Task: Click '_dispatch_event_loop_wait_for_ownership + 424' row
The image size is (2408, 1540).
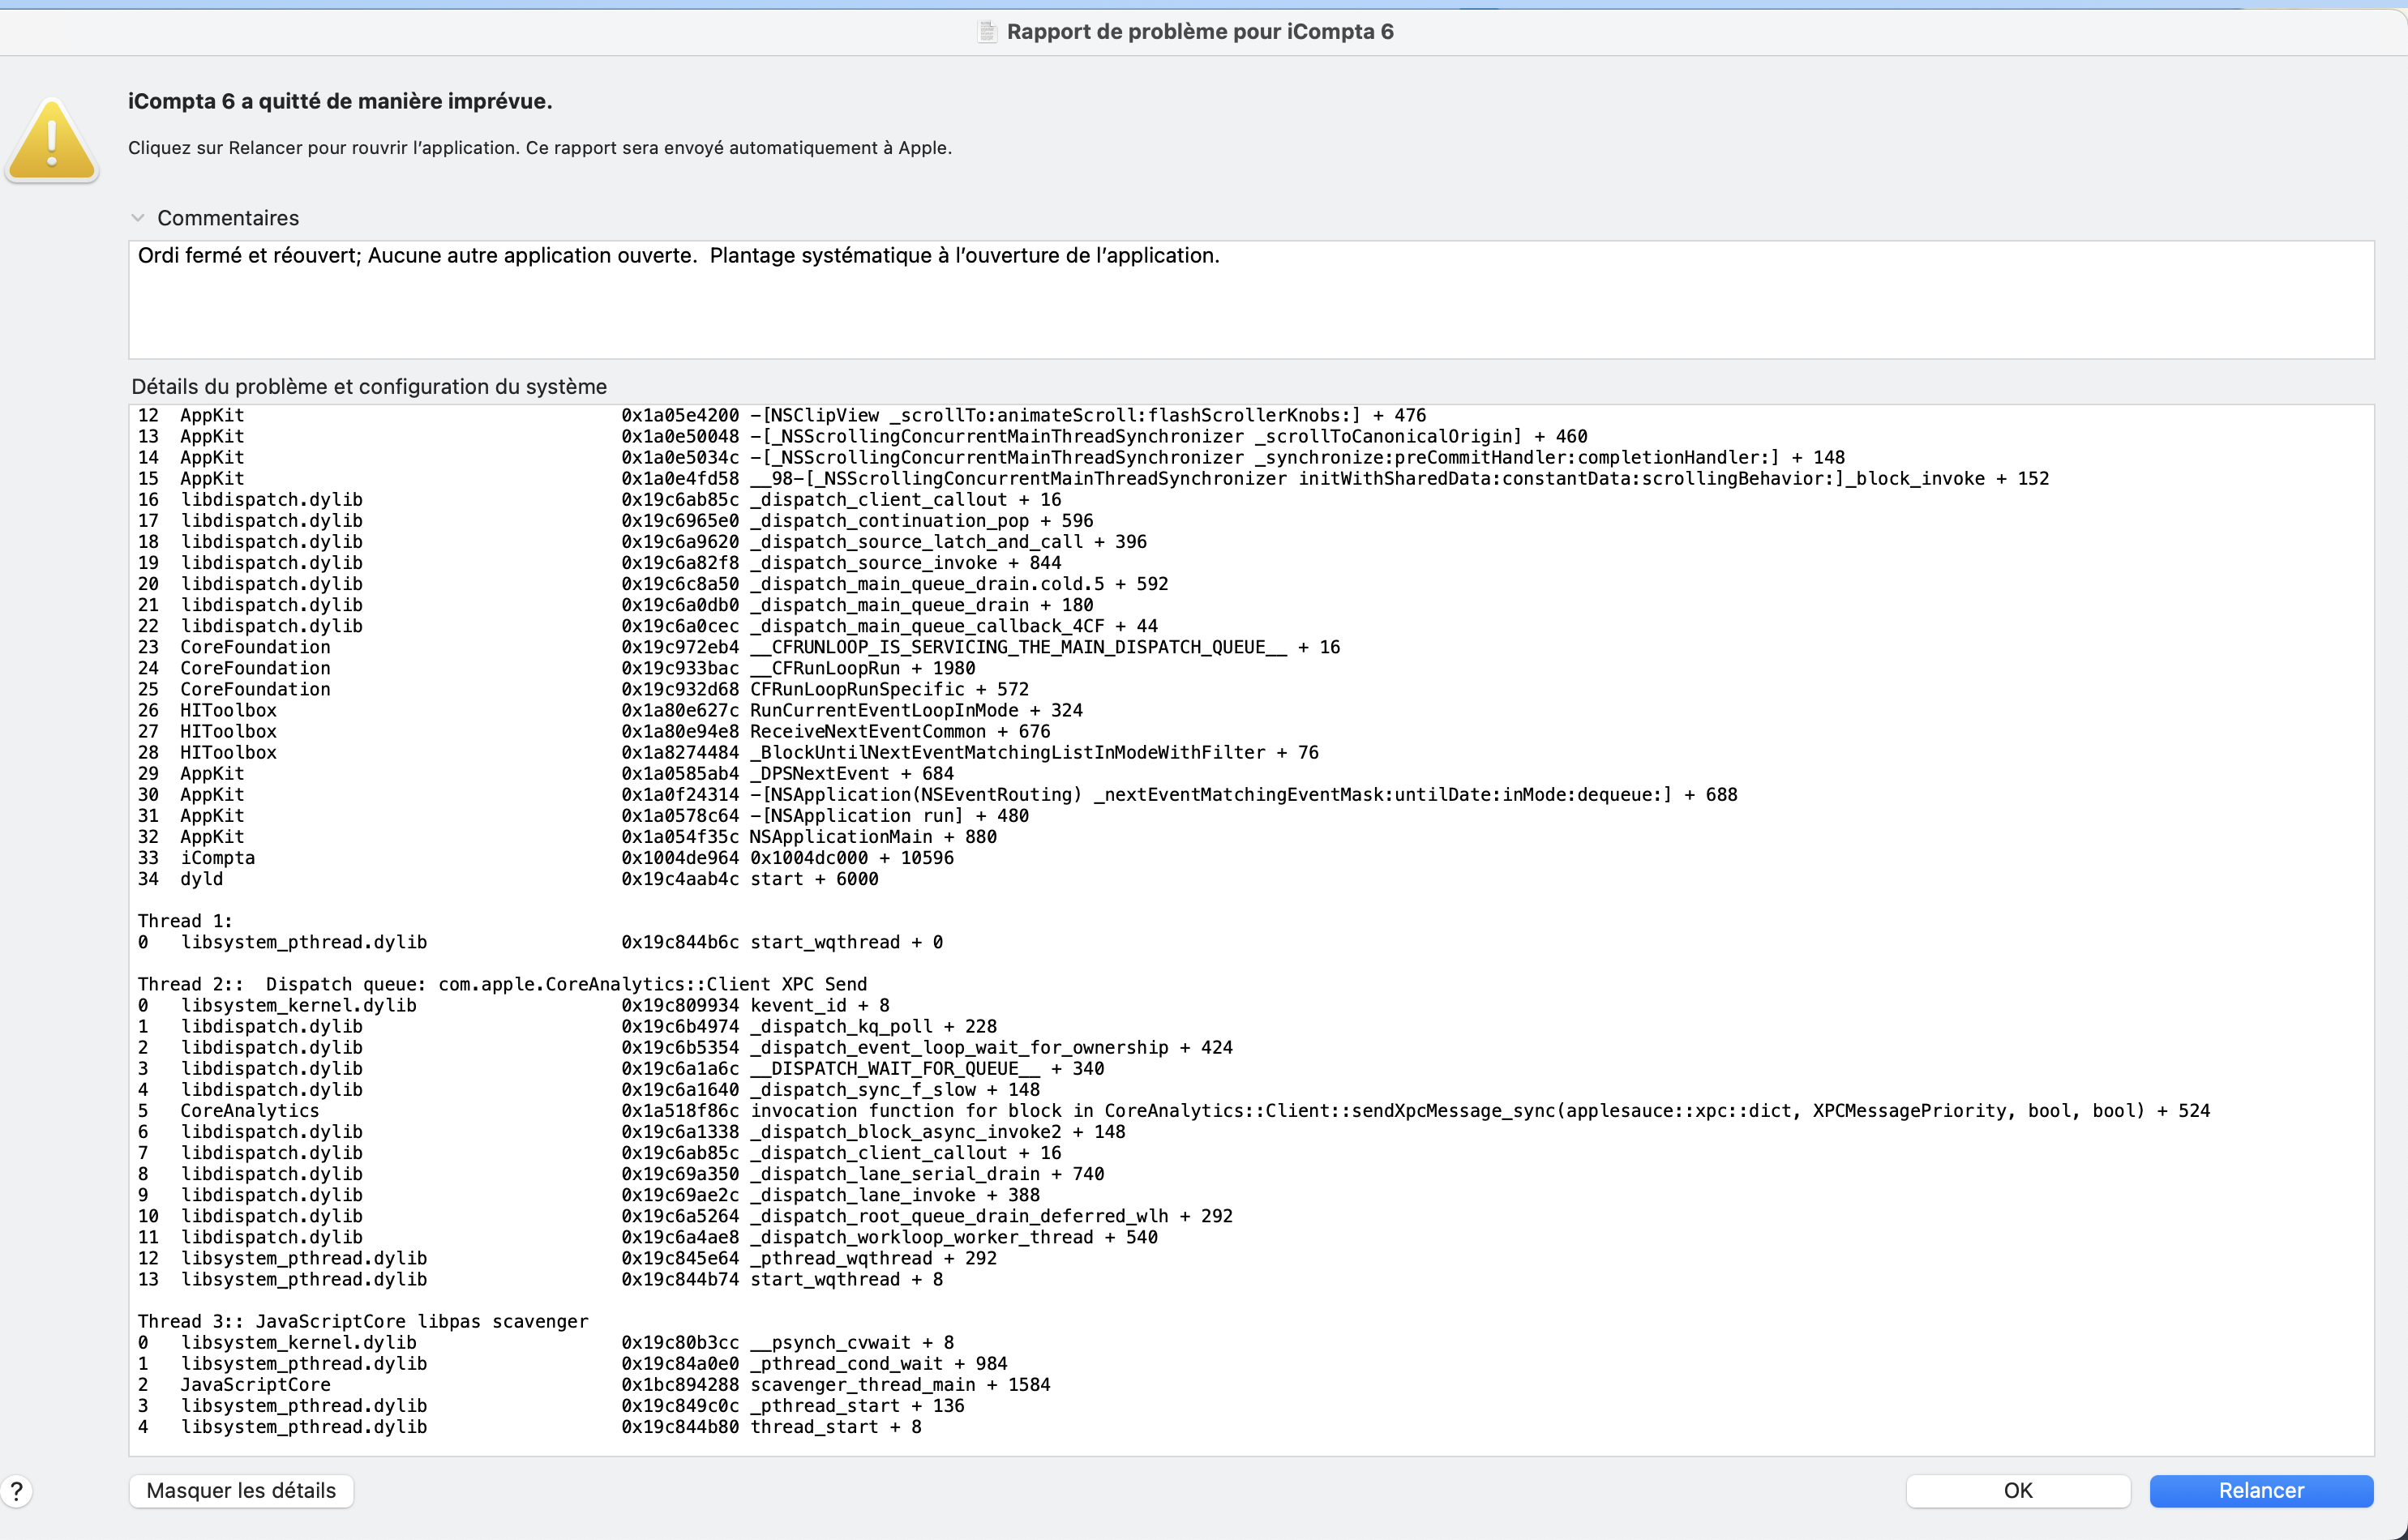Action: [685, 1047]
